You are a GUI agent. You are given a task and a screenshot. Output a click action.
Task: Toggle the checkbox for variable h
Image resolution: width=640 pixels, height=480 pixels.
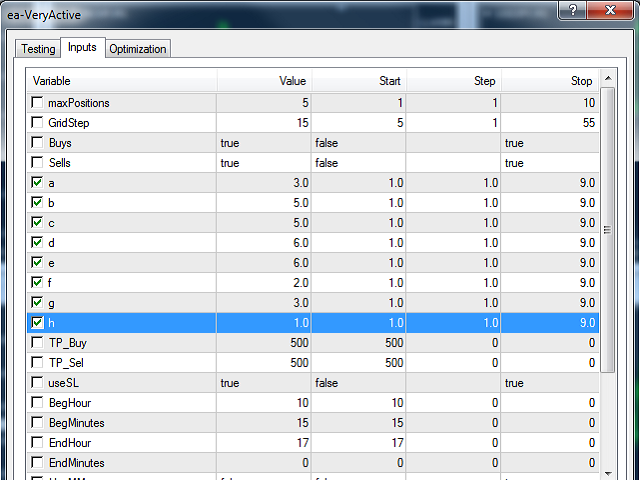coord(37,323)
